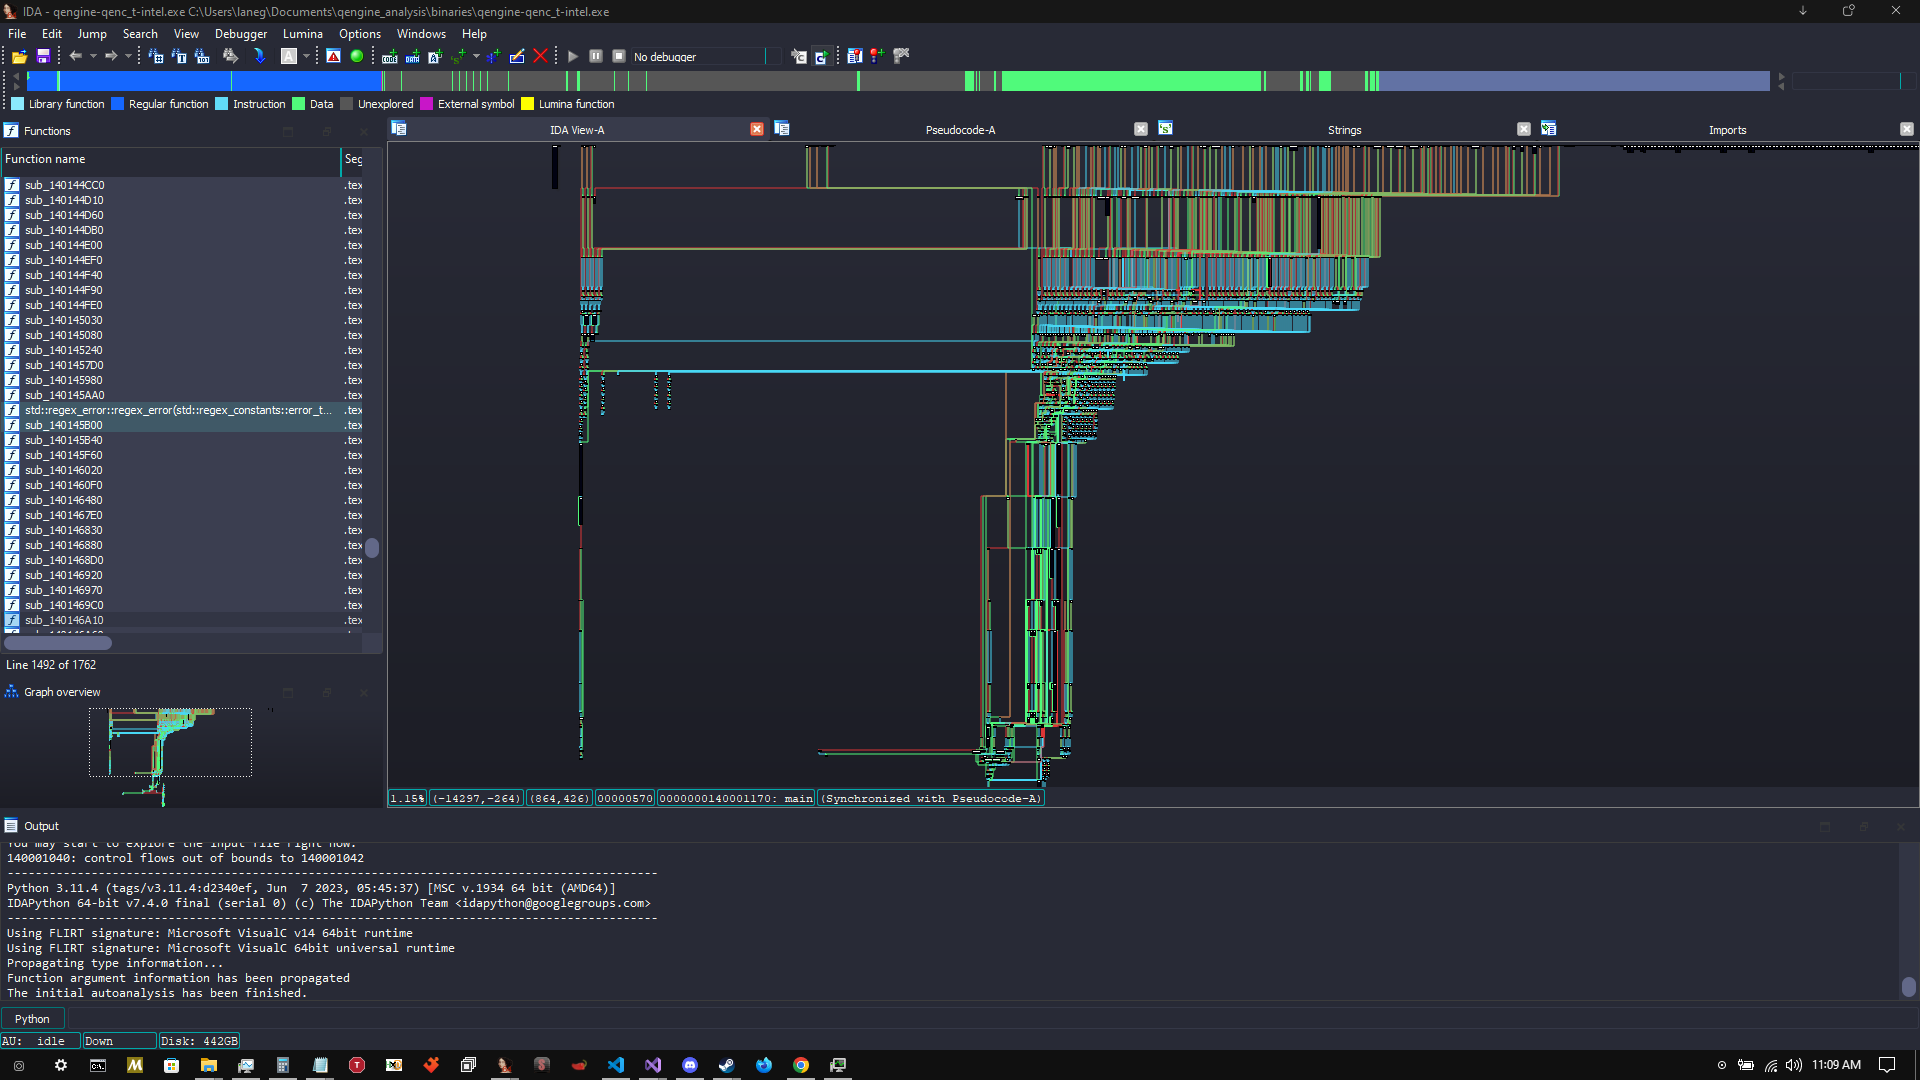Viewport: 1920px width, 1080px height.
Task: Click the red warning triangle icon
Action: (x=334, y=57)
